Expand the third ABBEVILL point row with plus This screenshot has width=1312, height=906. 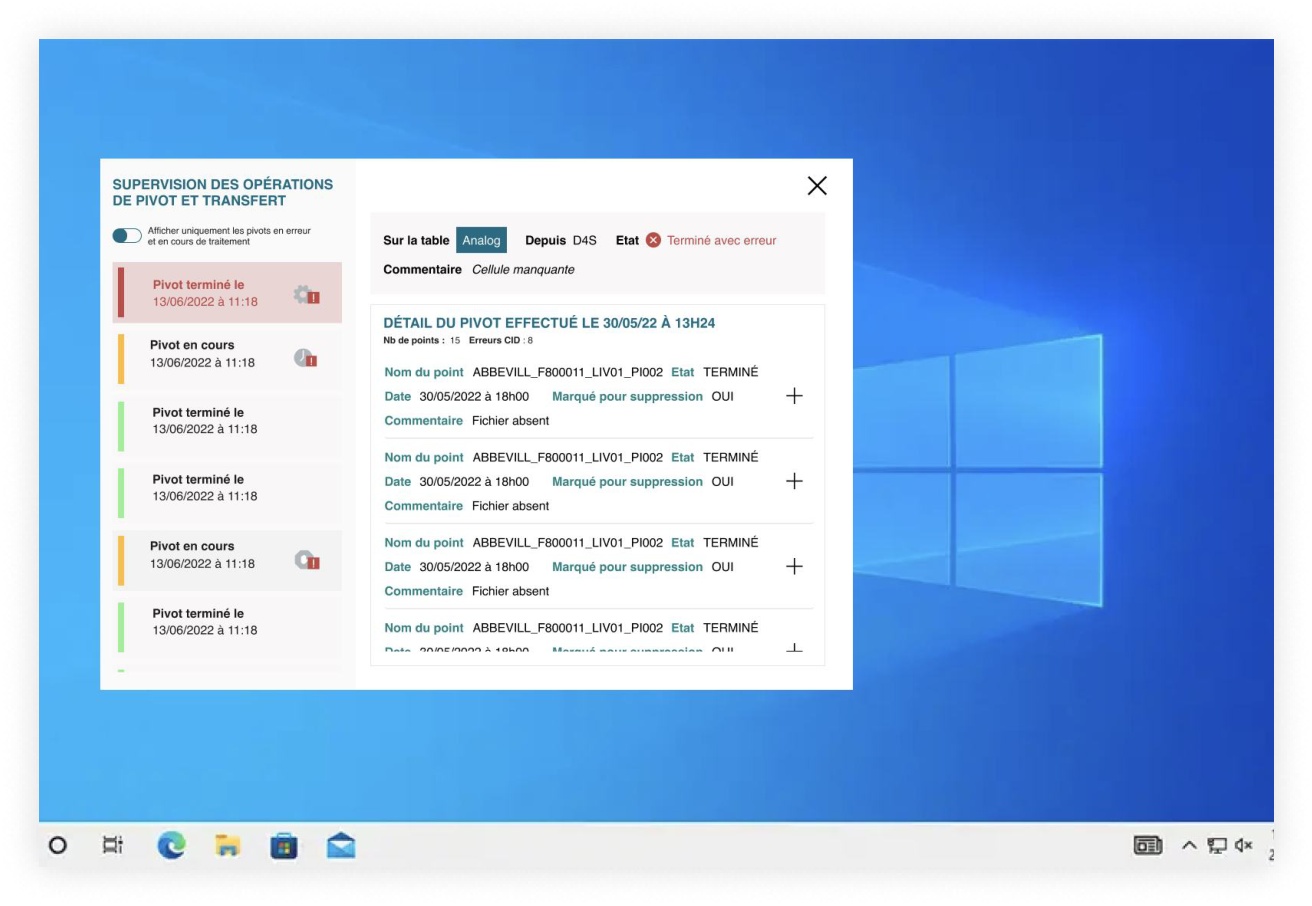coord(794,566)
